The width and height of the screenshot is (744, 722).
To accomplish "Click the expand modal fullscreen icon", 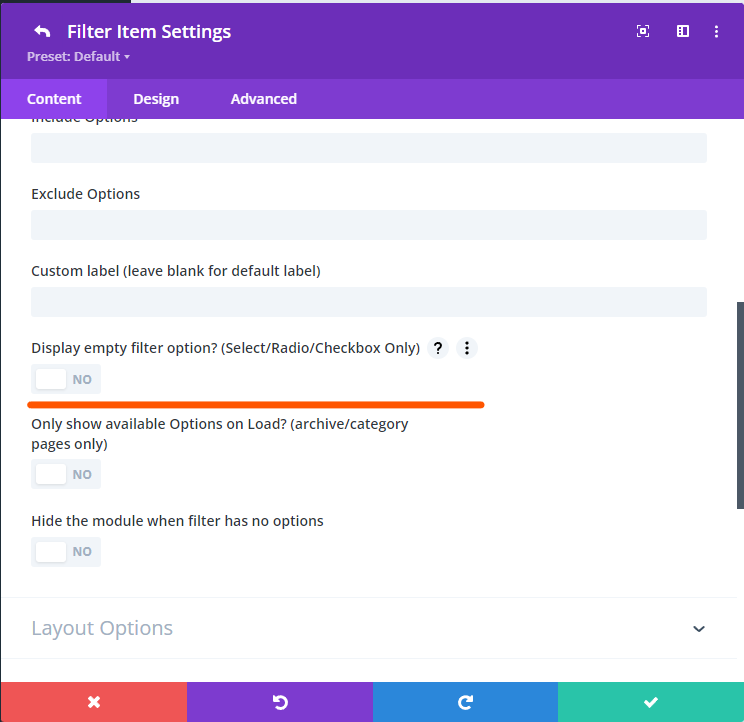I will tap(643, 32).
